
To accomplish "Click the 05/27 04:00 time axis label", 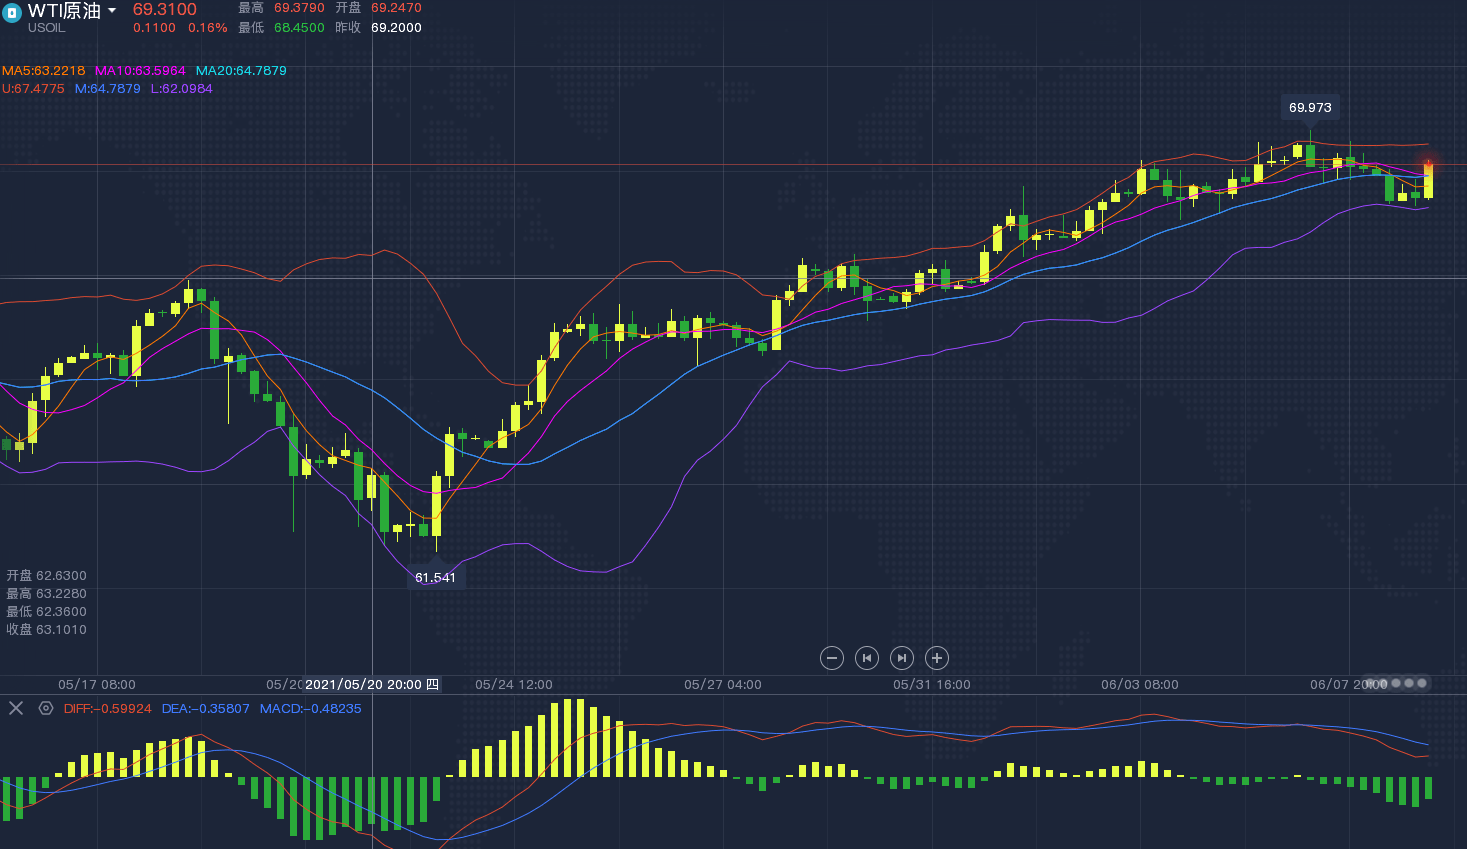I will 723,685.
